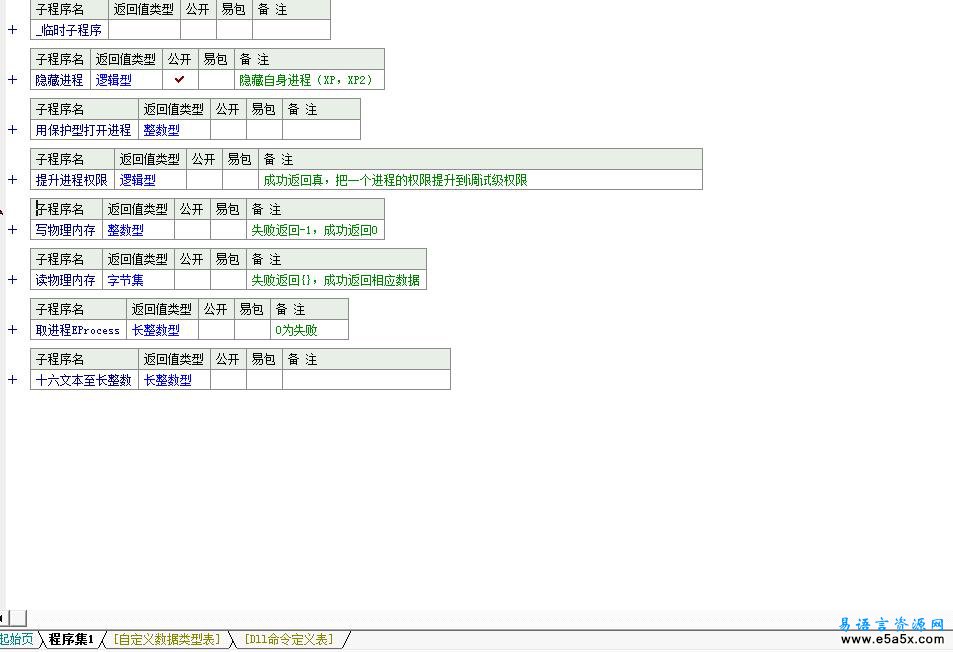
Task: Expand the 读物理内存 subroutine
Action: [12, 280]
